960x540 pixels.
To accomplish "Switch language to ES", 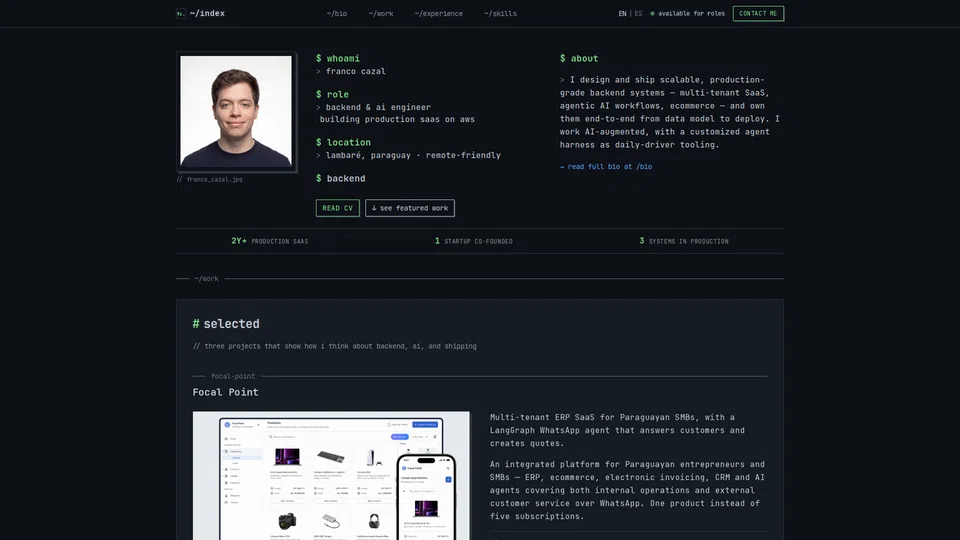I will (x=639, y=13).
